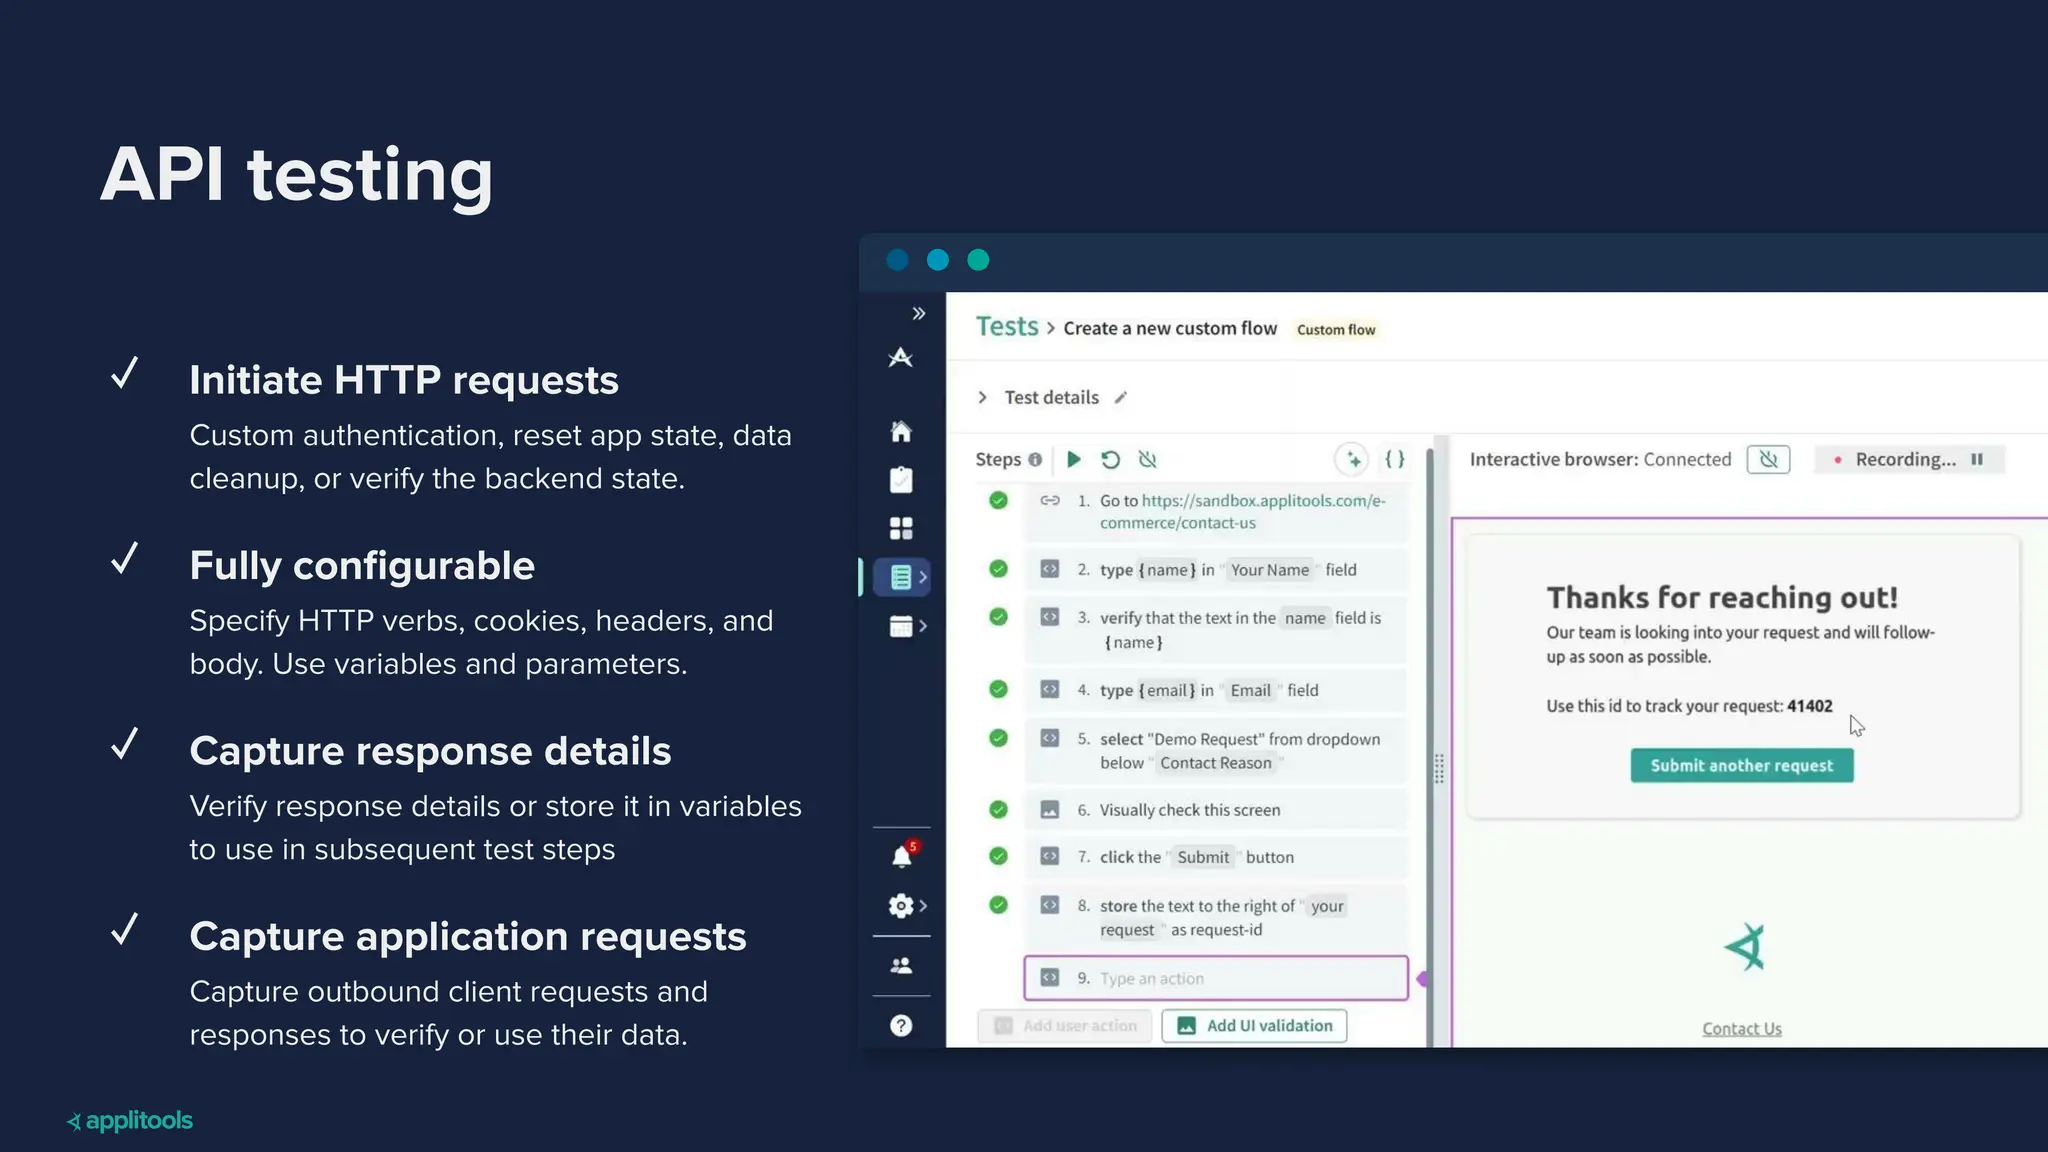Focus the step 9 Type an action field
This screenshot has height=1152, width=2048.
(x=1216, y=978)
